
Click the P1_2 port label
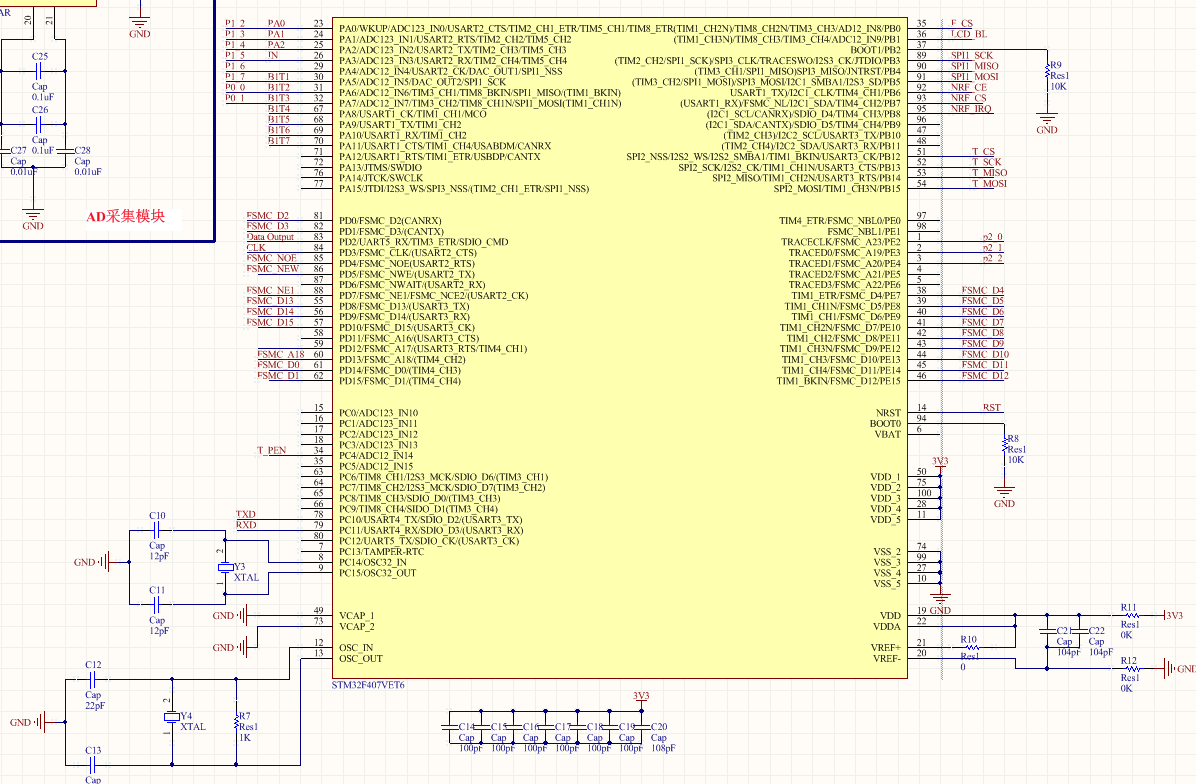tap(235, 24)
